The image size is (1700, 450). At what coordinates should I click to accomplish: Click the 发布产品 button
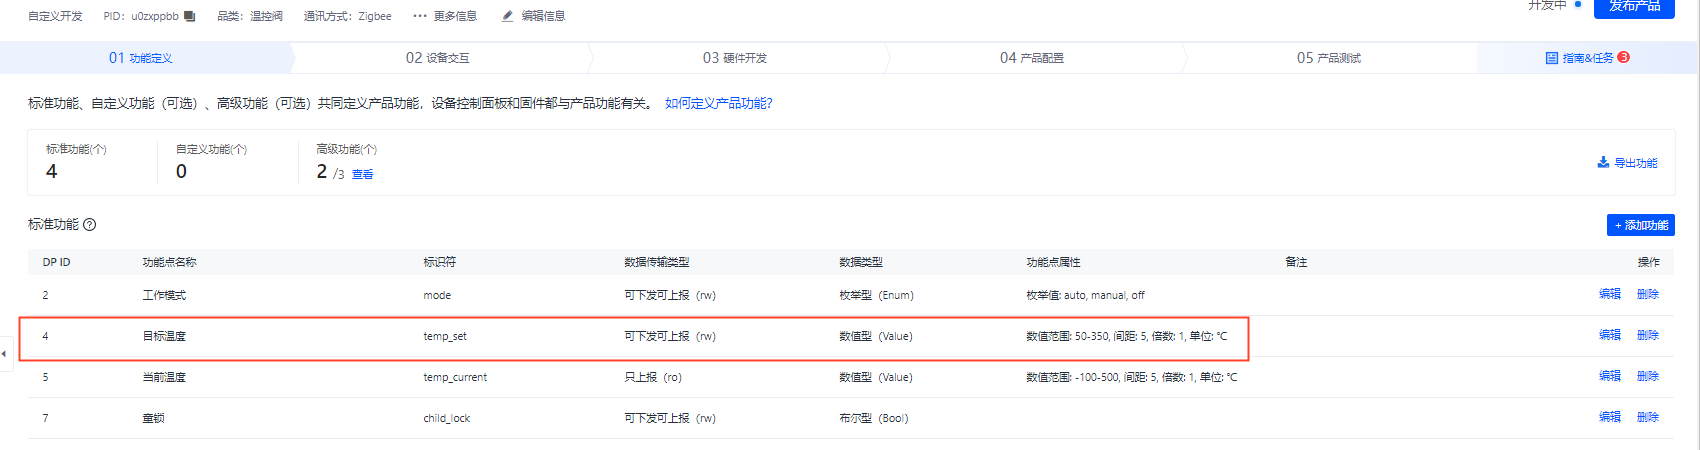pos(1634,7)
